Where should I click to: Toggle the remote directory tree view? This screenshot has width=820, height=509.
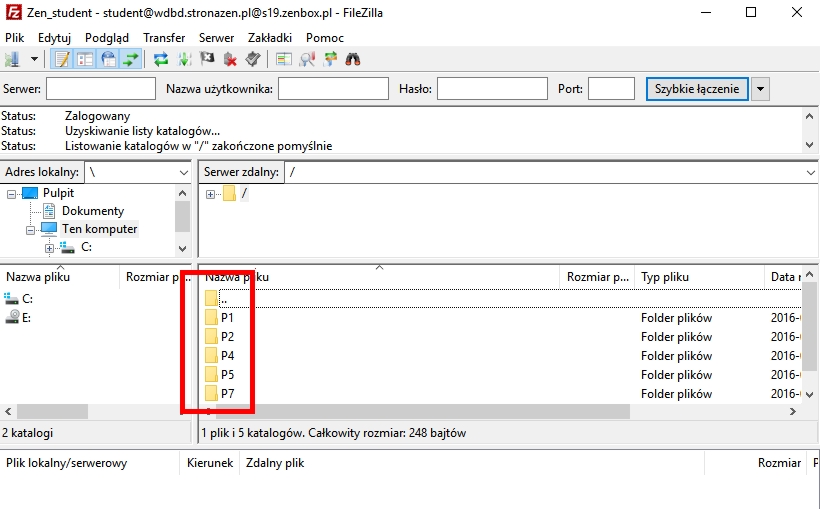coord(108,59)
